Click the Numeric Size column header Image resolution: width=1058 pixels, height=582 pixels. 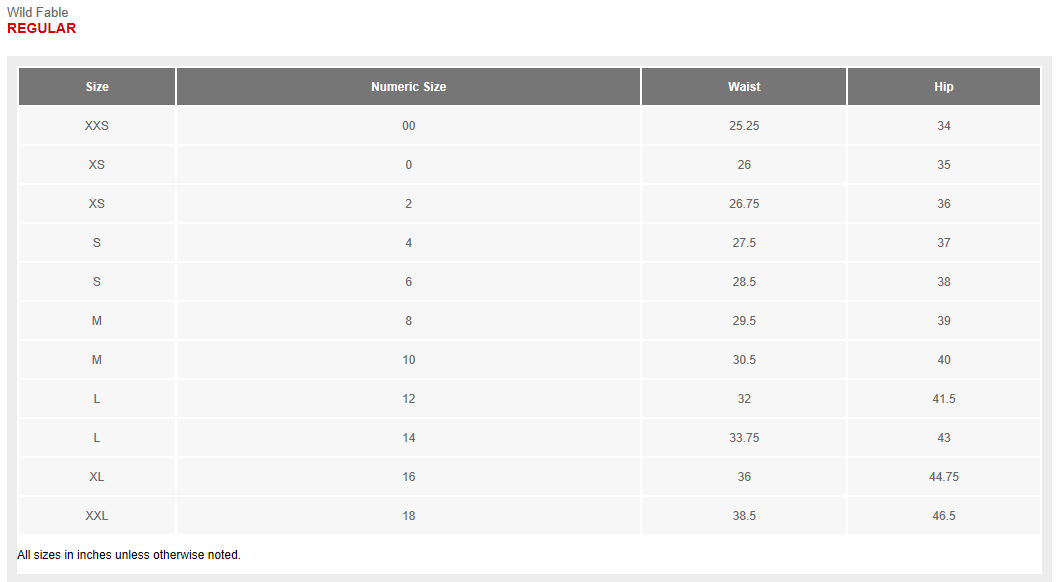408,86
